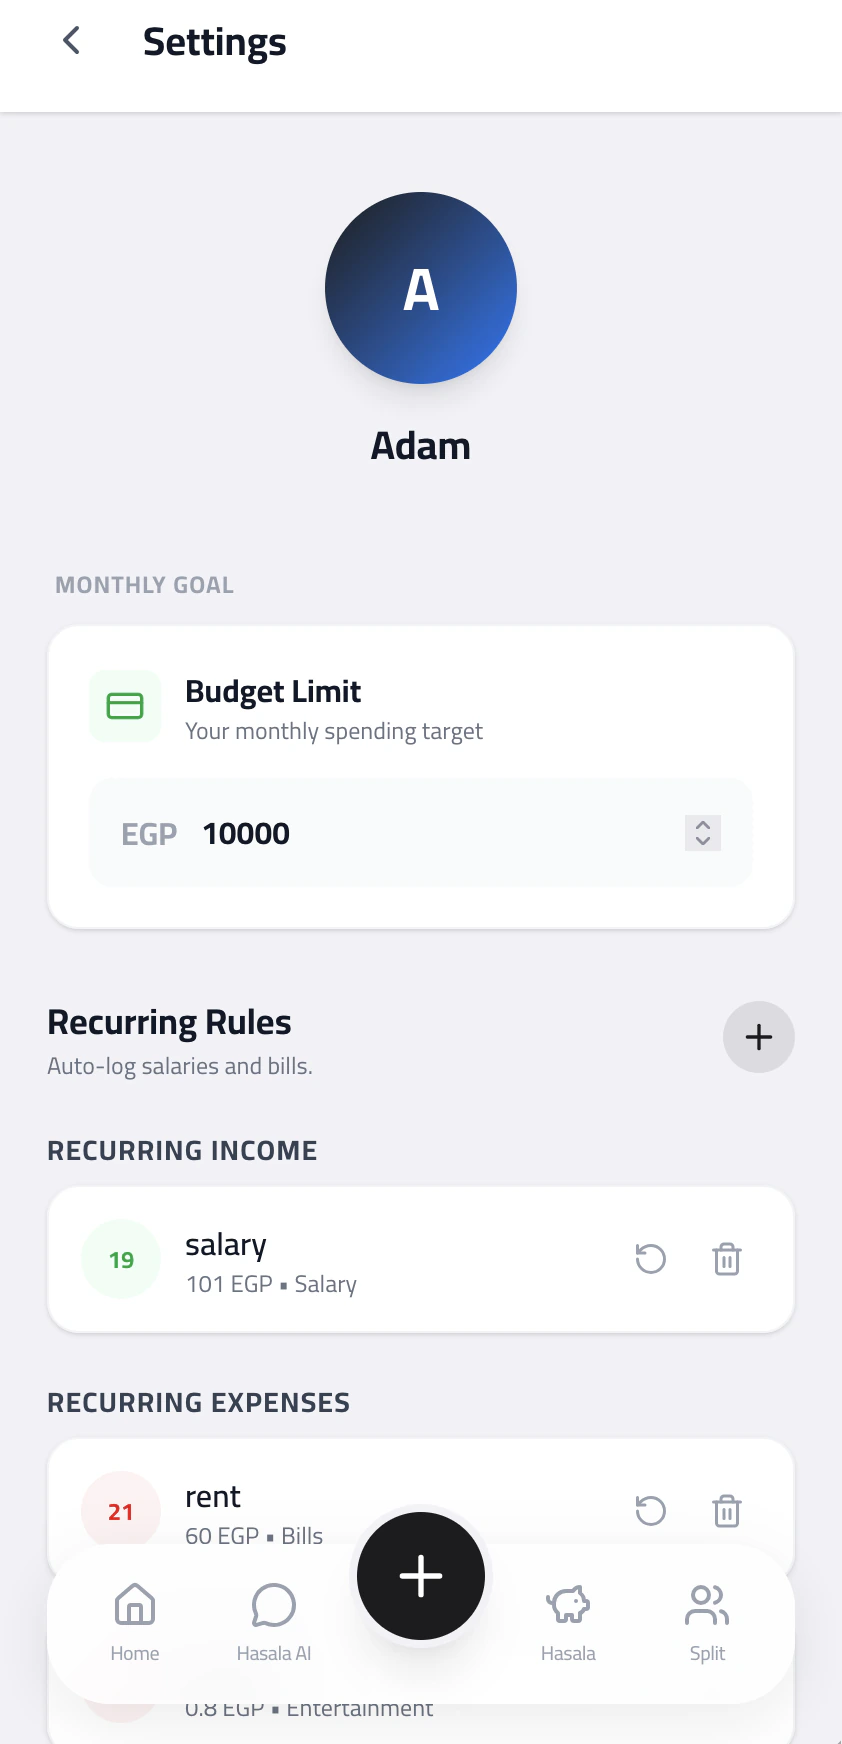Screen dimensions: 842x1744
Task: Tap the Adam profile avatar
Action: click(421, 288)
